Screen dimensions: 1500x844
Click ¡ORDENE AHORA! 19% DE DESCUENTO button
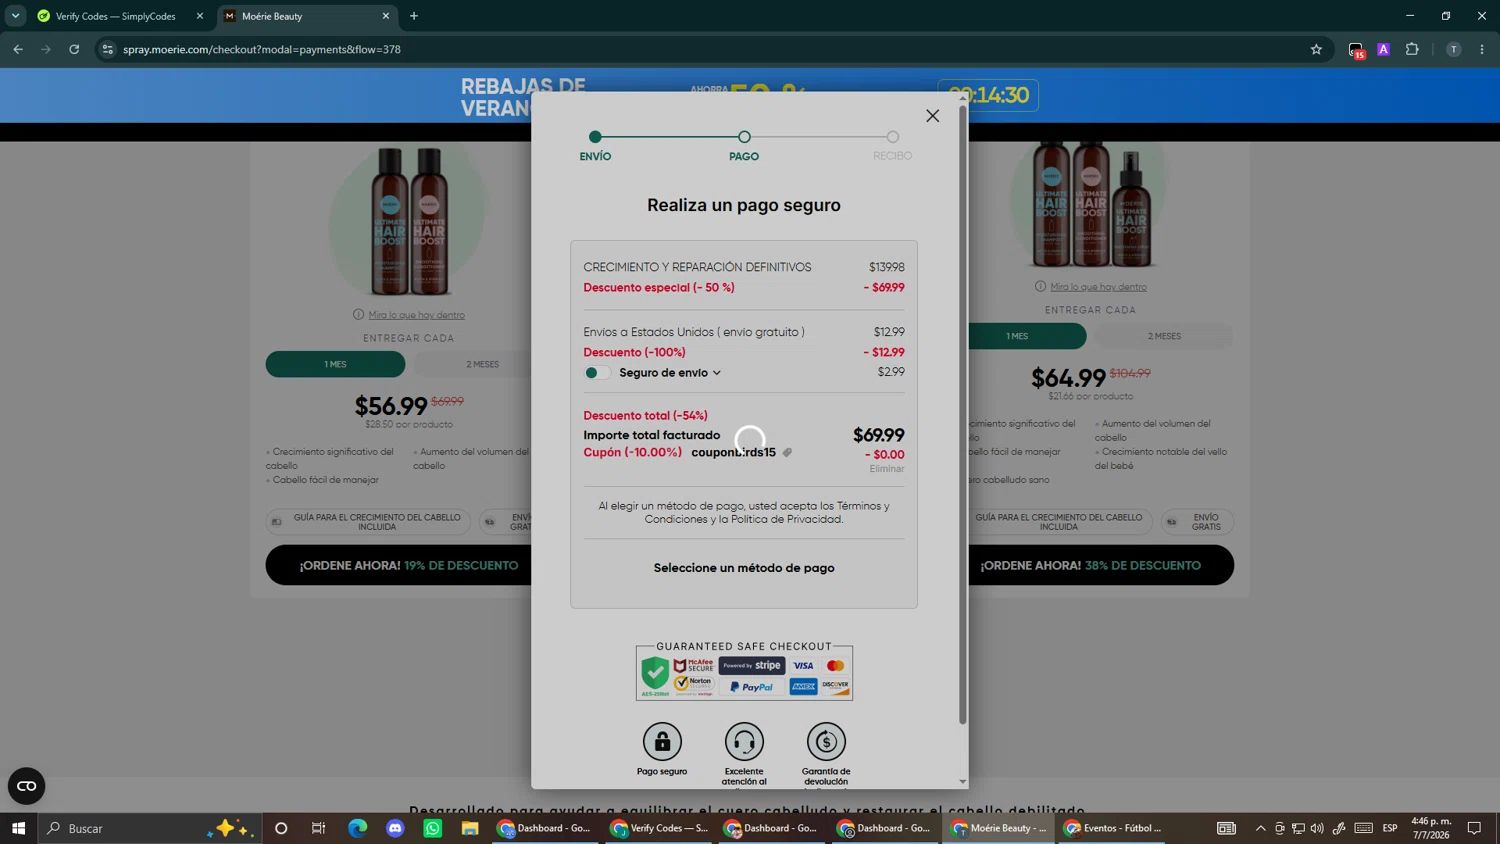click(398, 565)
